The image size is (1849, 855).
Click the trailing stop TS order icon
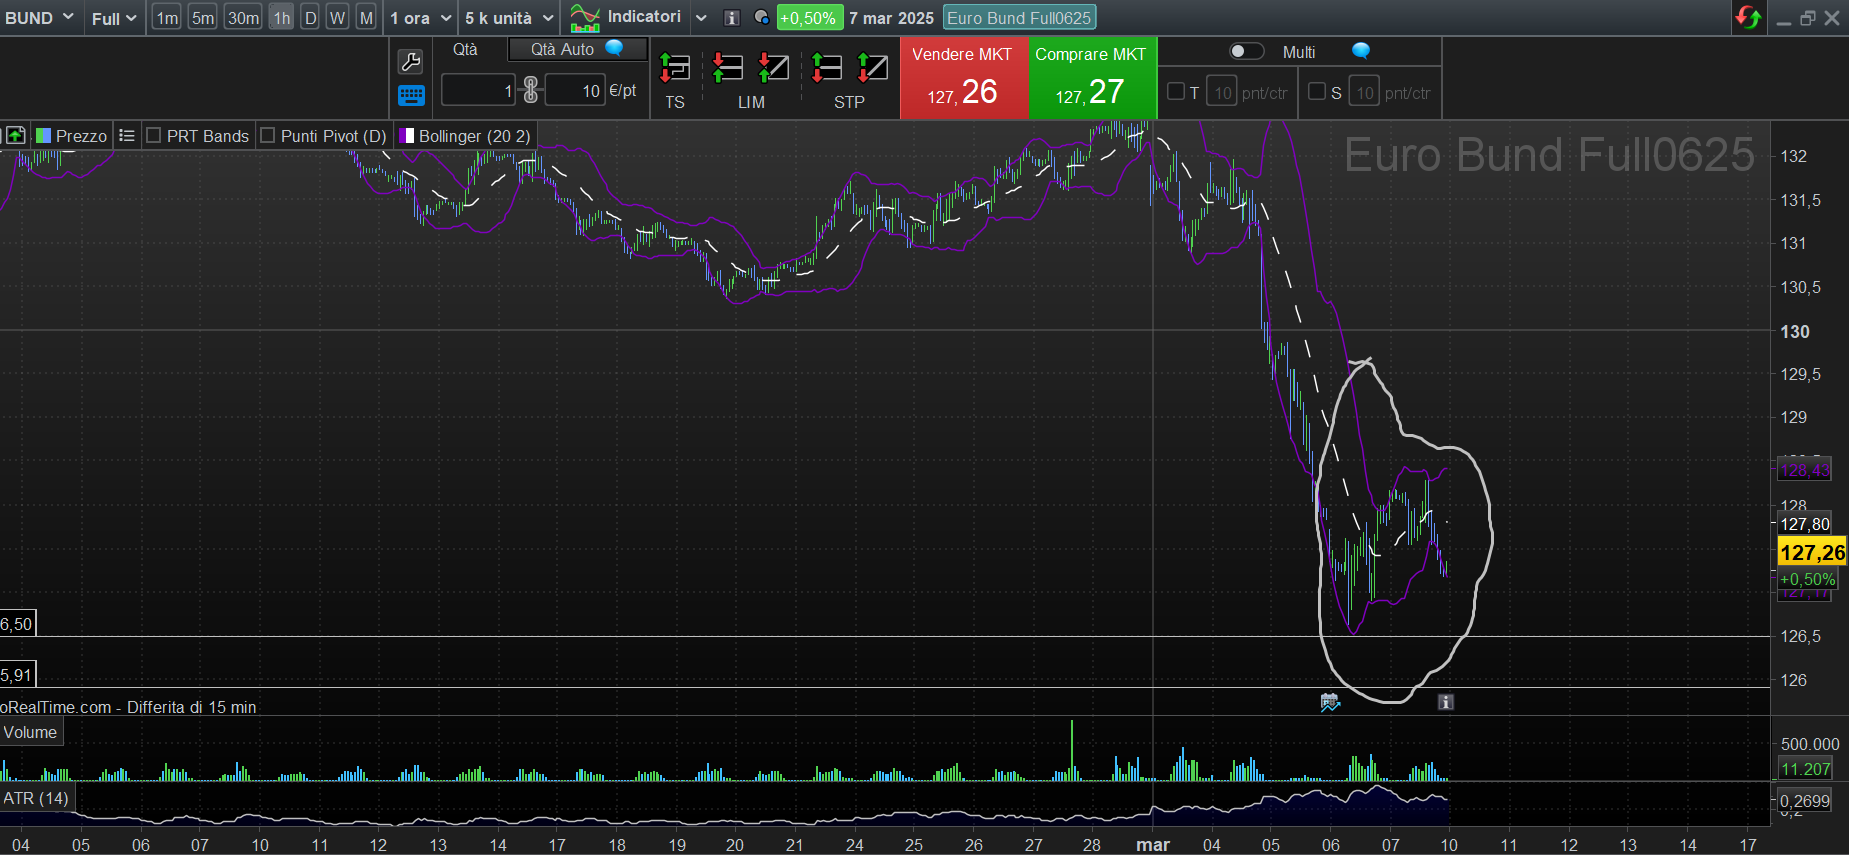click(x=675, y=69)
